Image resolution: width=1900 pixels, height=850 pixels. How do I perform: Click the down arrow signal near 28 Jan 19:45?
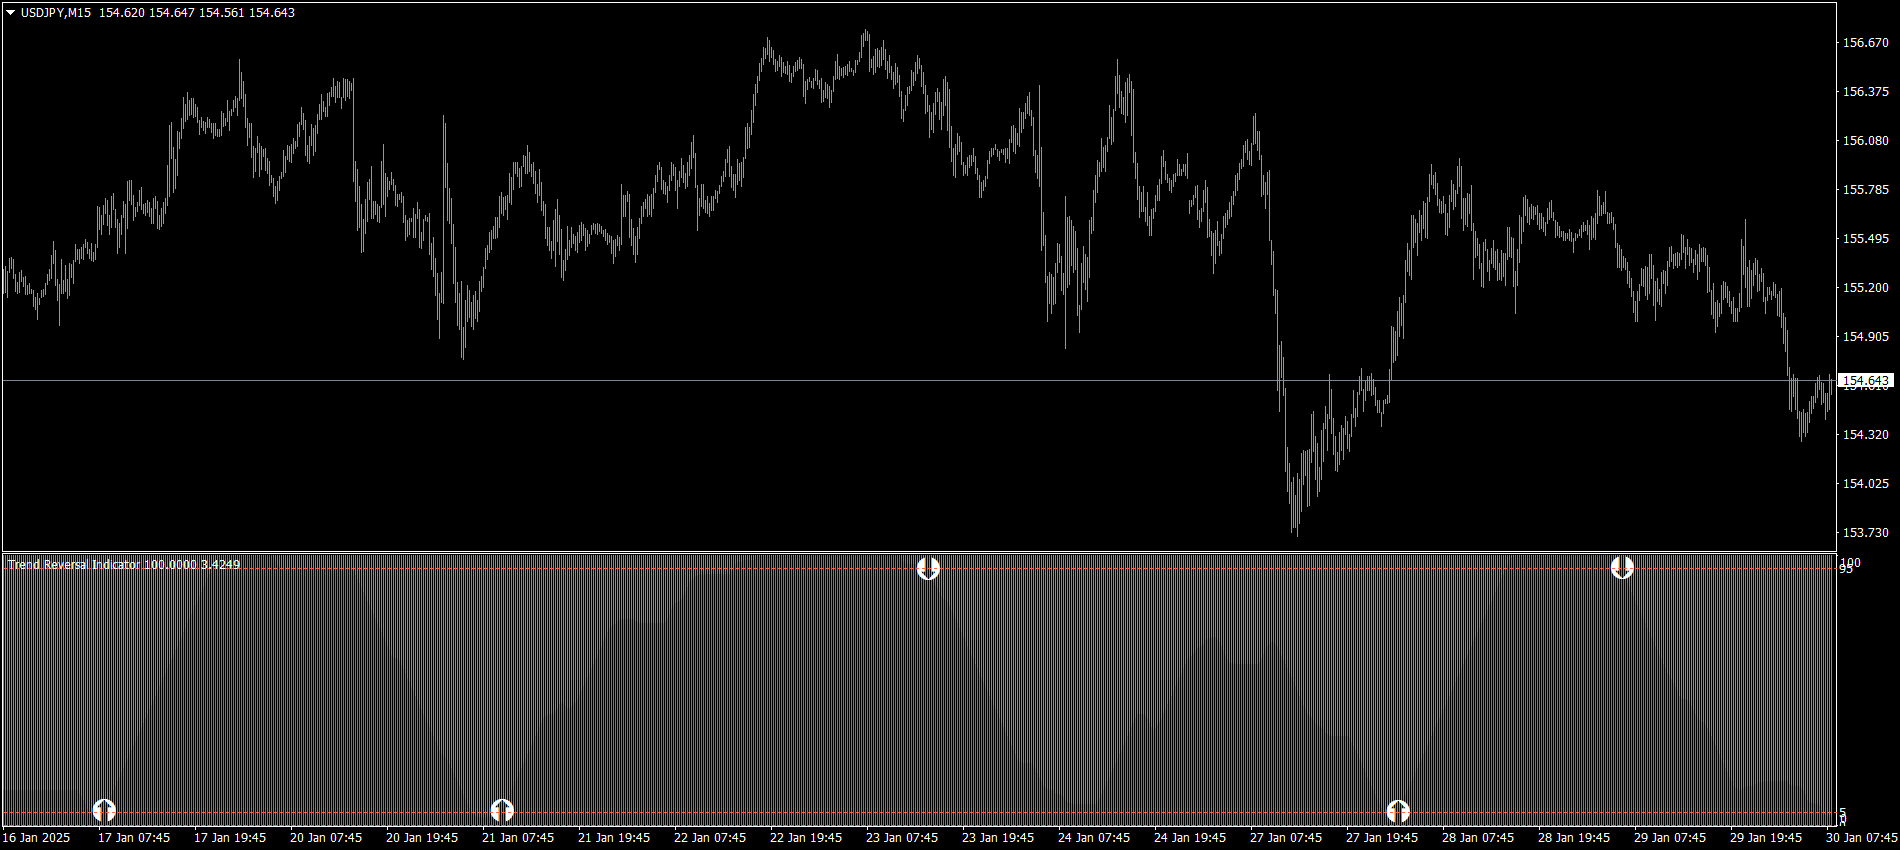(1622, 568)
